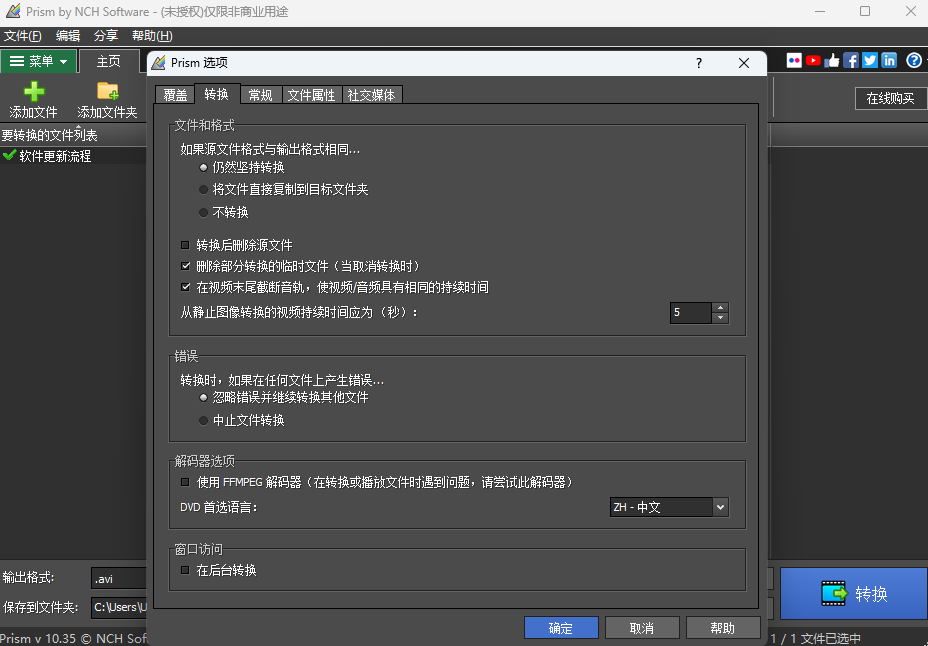
Task: Click the Add Folder icon in toolbar
Action: coord(108,91)
